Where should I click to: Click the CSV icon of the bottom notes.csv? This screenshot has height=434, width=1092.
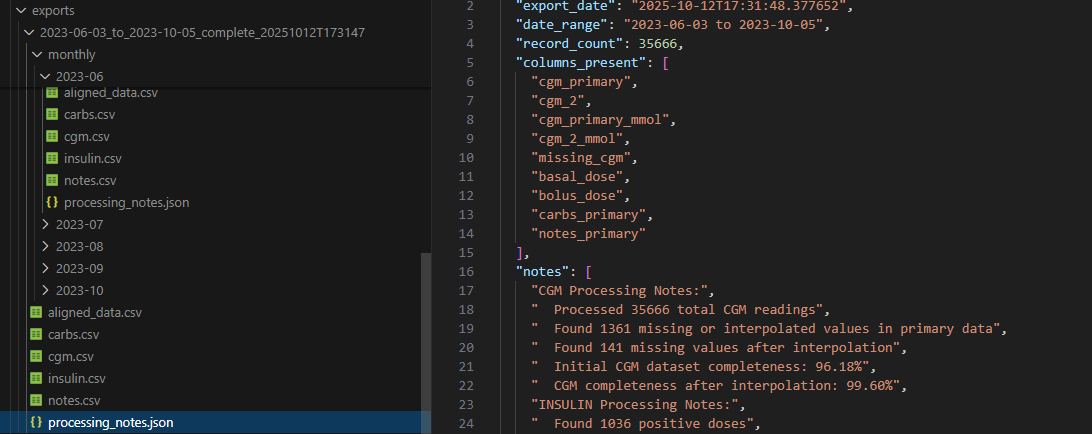click(36, 401)
